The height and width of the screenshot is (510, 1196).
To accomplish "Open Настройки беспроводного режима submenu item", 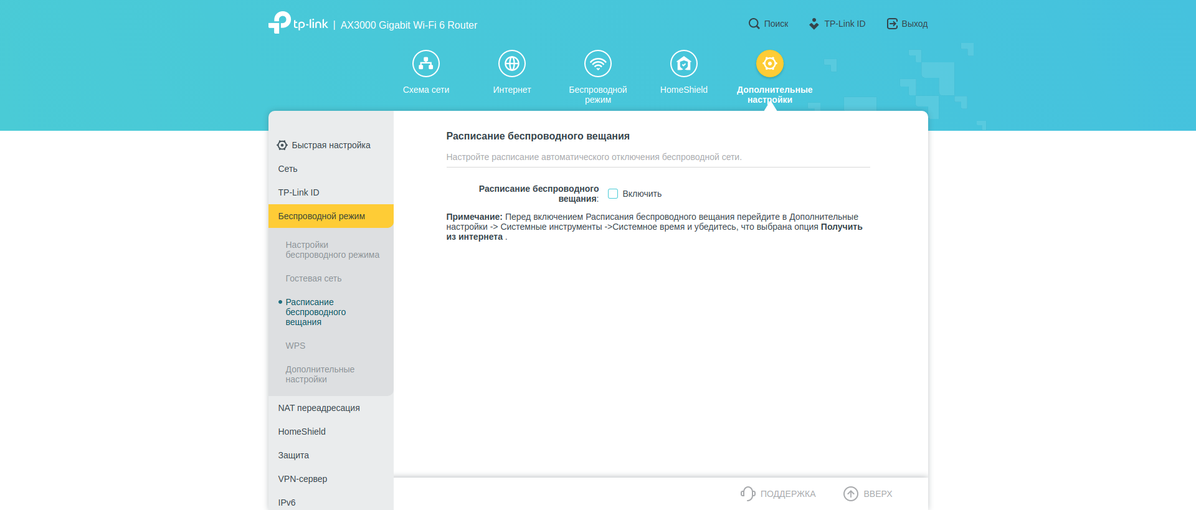I will pyautogui.click(x=332, y=250).
